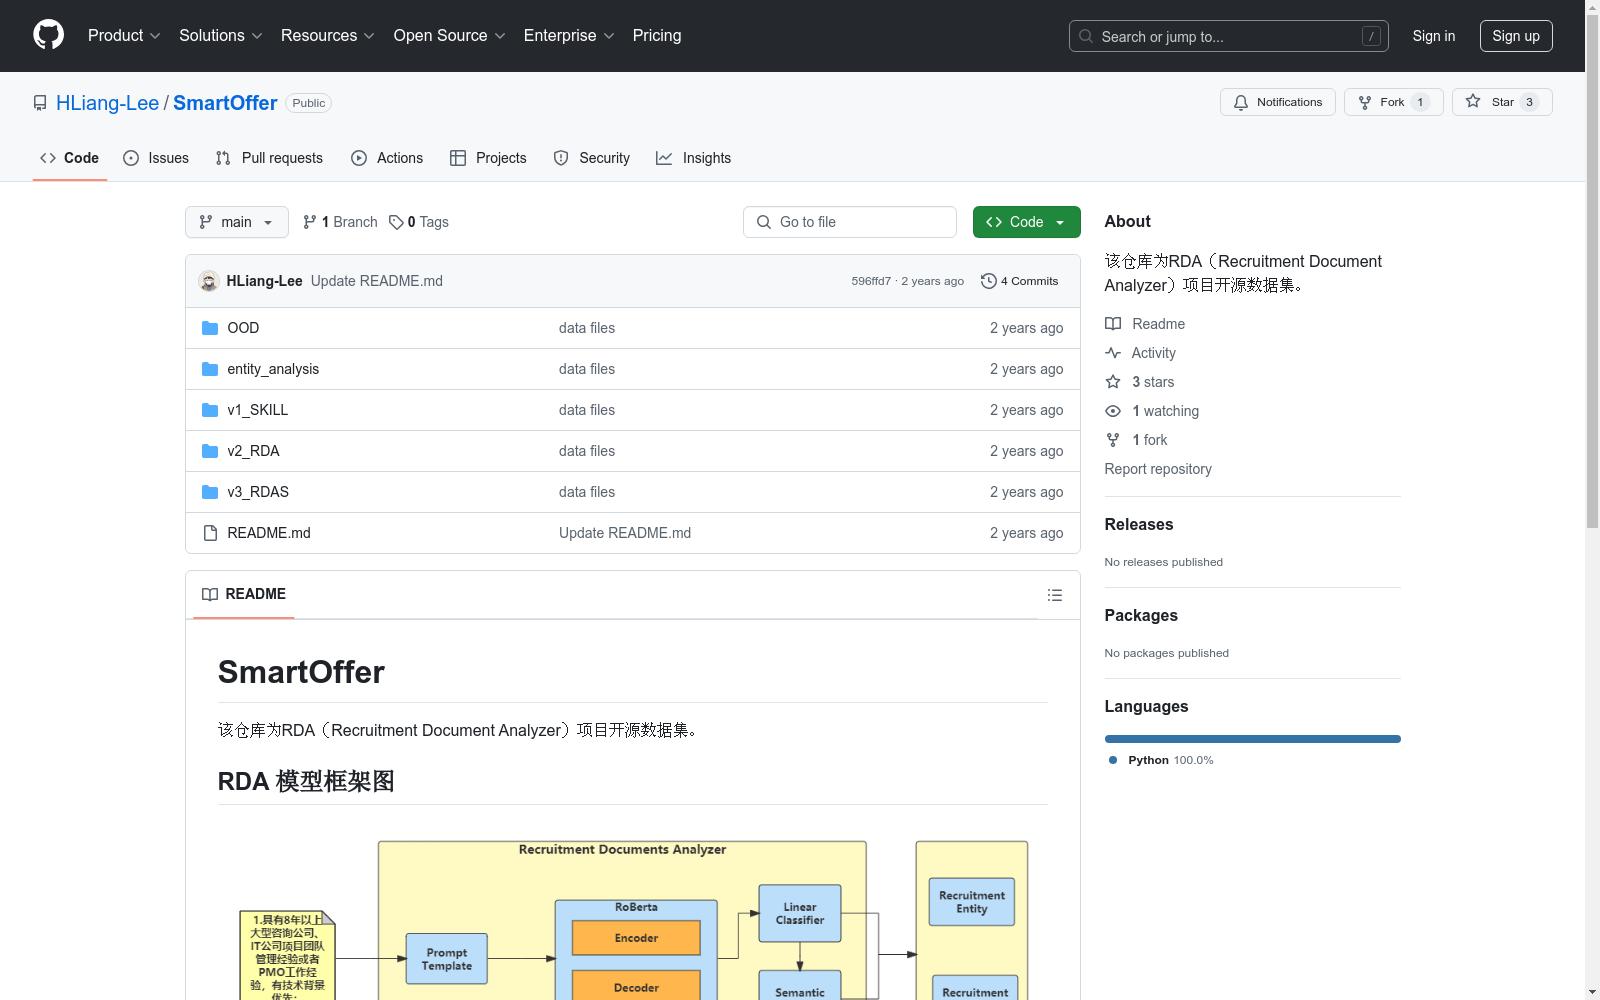Click the book icon beside Readme in About
Screen dimensions: 1600x1000
tap(1113, 324)
